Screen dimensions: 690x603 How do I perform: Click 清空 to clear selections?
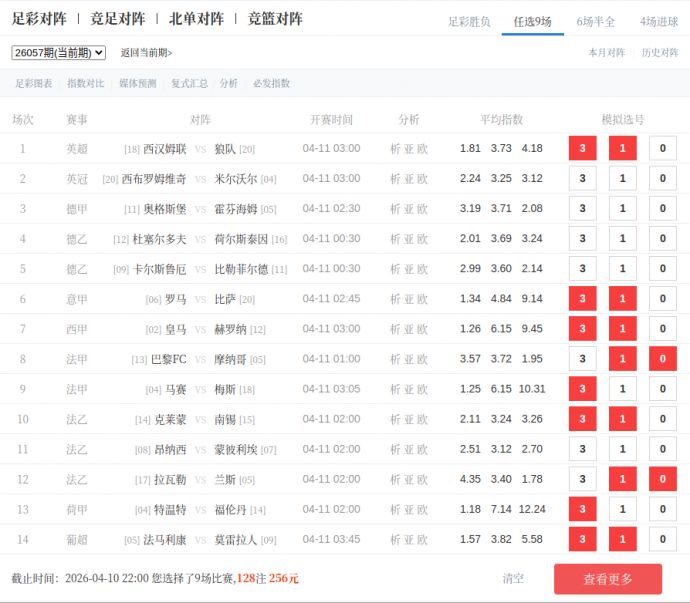click(x=513, y=579)
